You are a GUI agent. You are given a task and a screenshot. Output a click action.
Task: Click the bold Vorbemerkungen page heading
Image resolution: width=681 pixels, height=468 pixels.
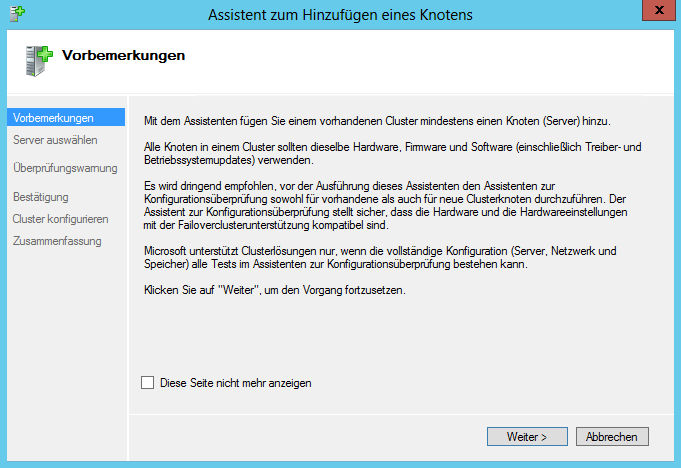click(123, 56)
